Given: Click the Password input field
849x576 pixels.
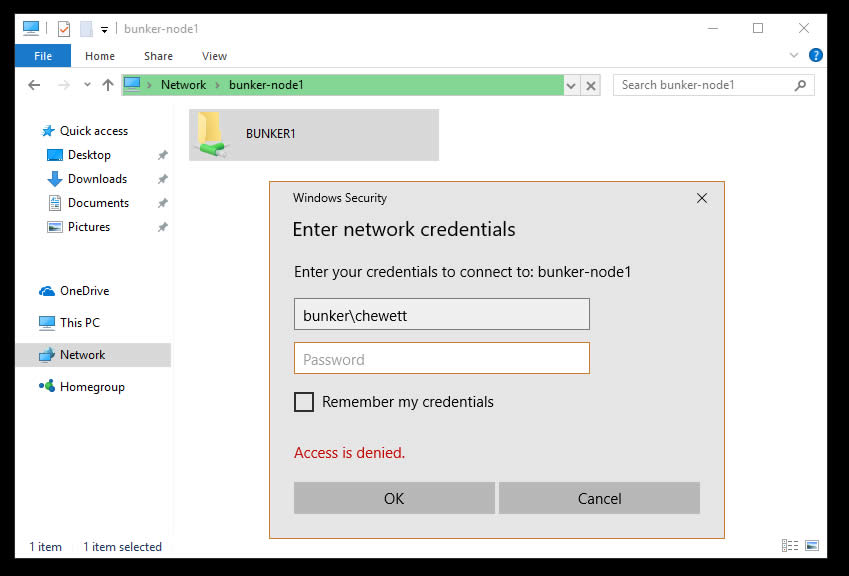Looking at the screenshot, I should [x=441, y=358].
